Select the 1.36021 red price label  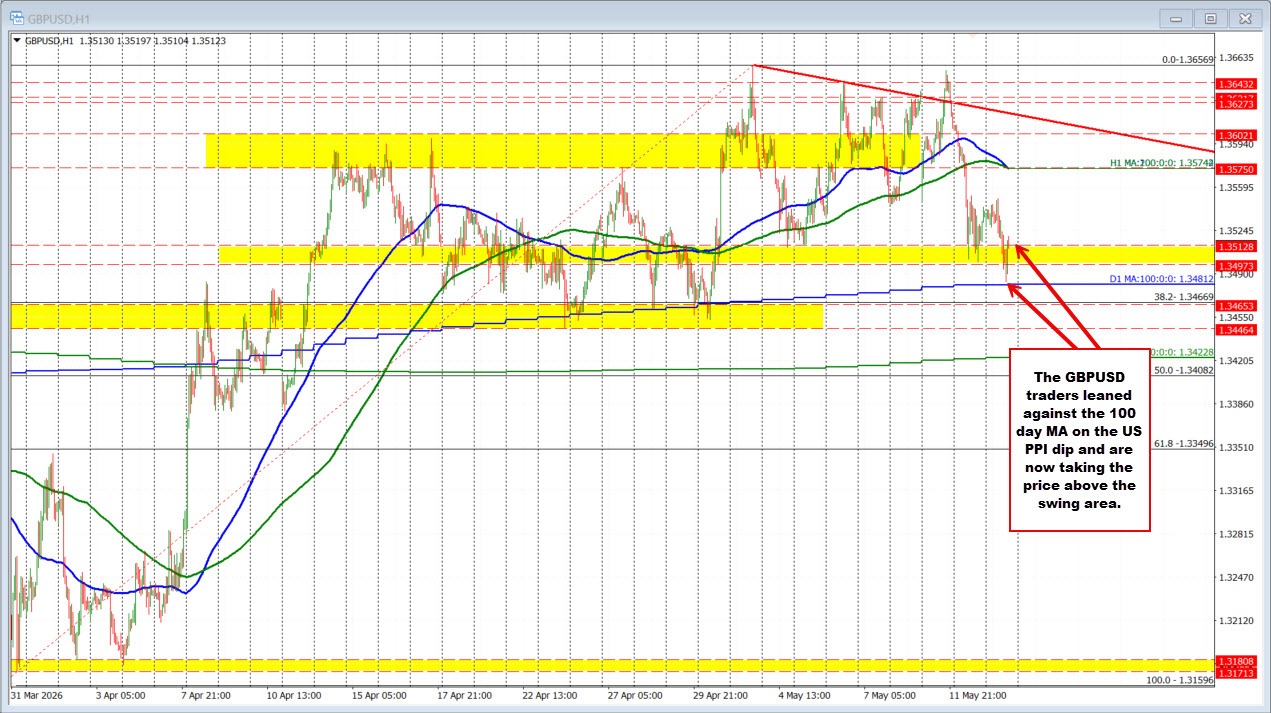(1237, 135)
